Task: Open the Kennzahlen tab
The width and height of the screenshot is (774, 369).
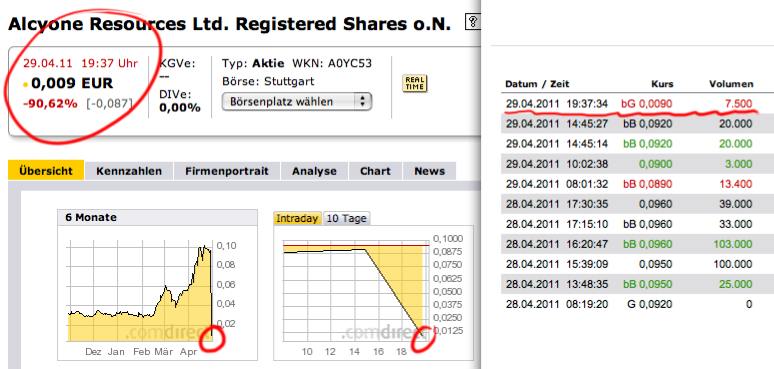Action: (129, 171)
